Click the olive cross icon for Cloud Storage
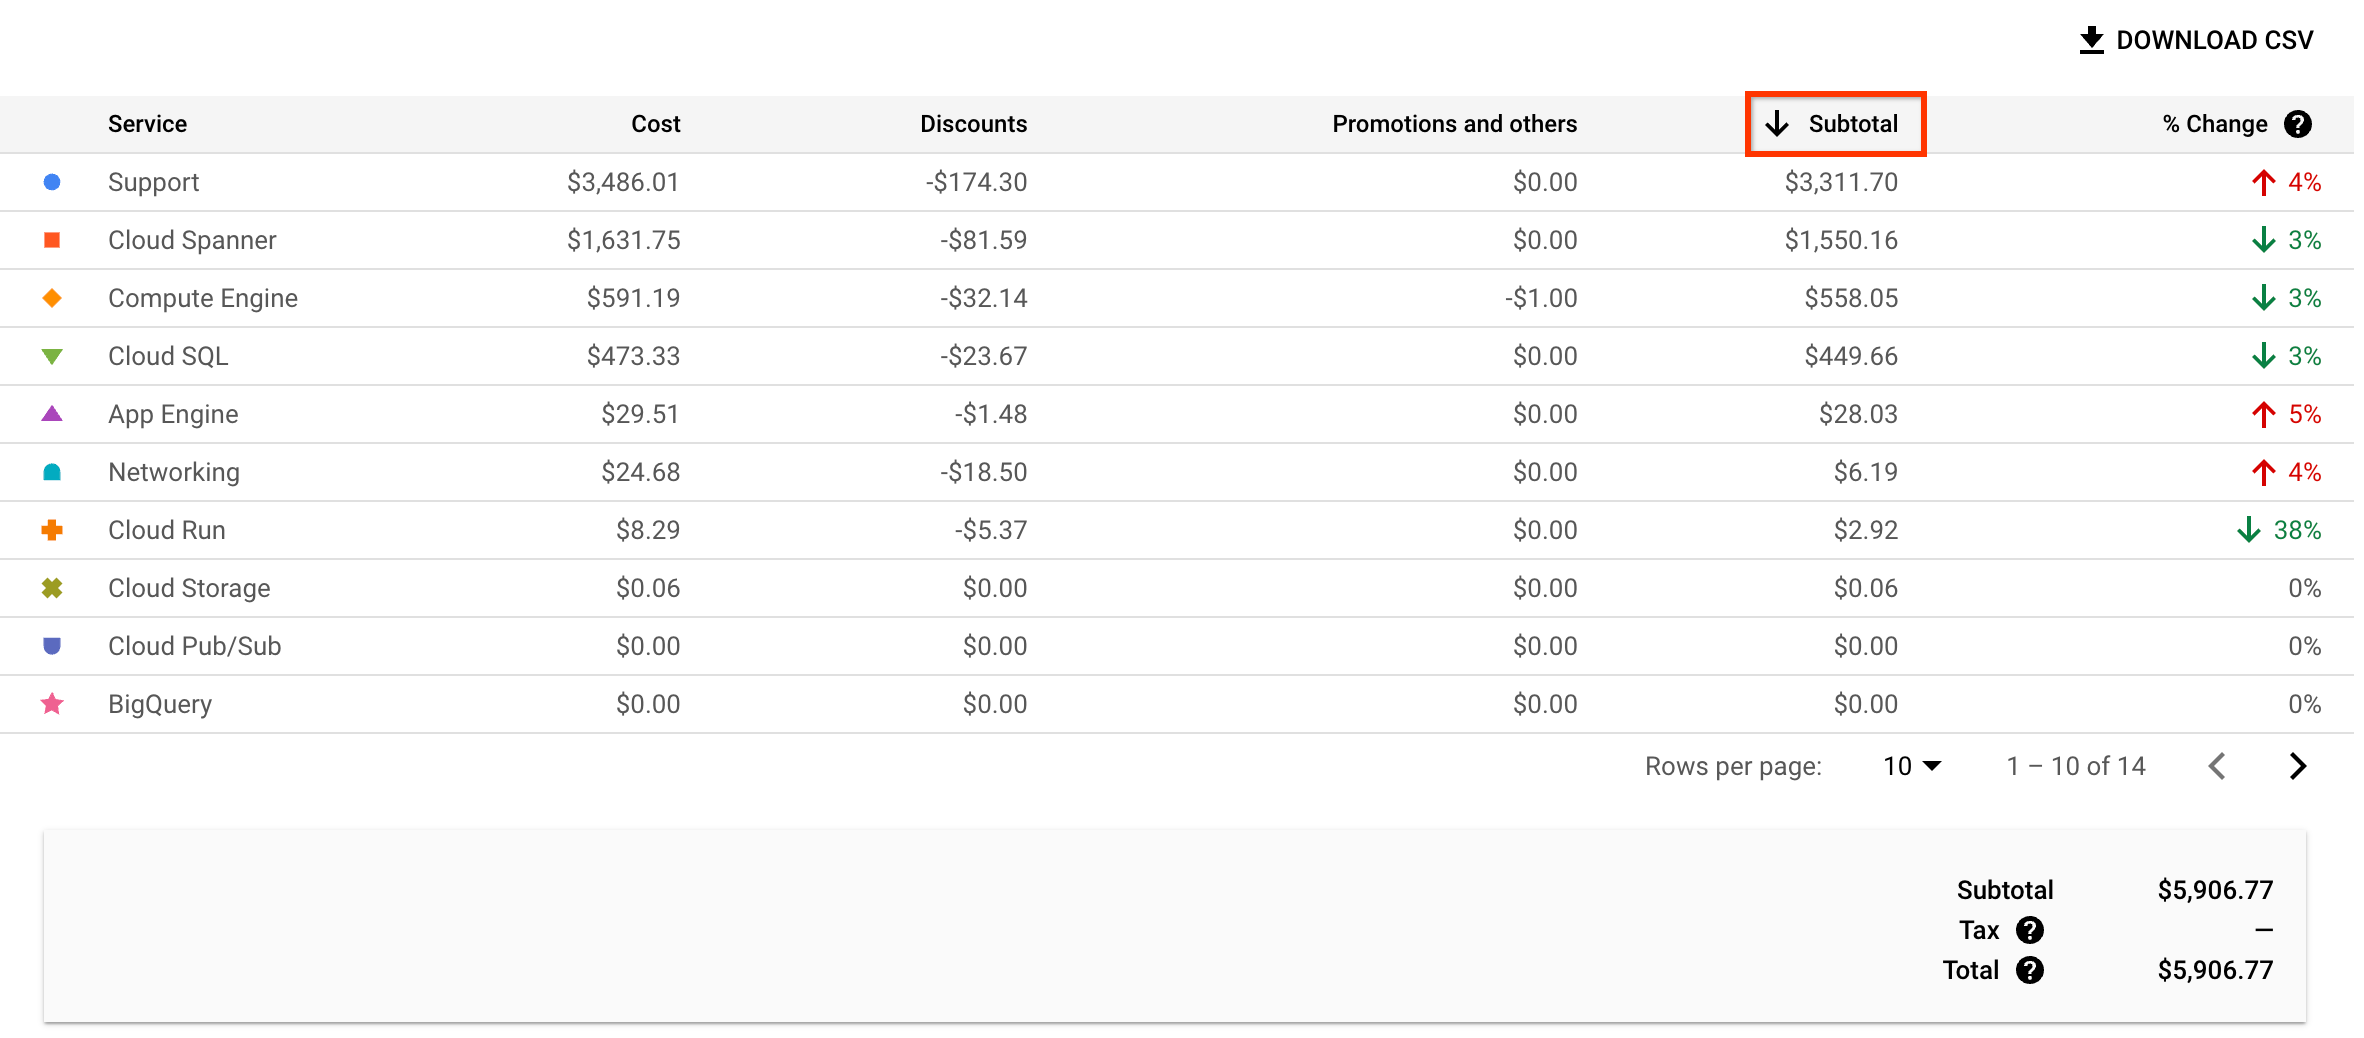 click(52, 588)
